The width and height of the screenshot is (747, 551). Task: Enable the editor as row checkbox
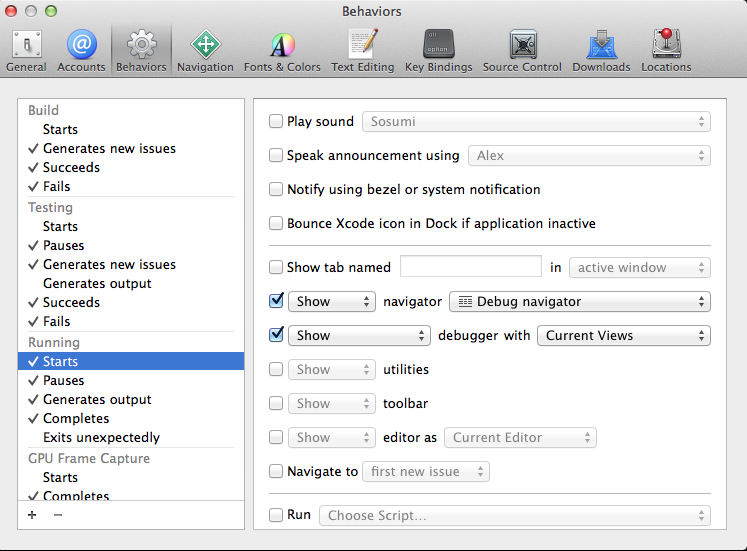coord(276,437)
